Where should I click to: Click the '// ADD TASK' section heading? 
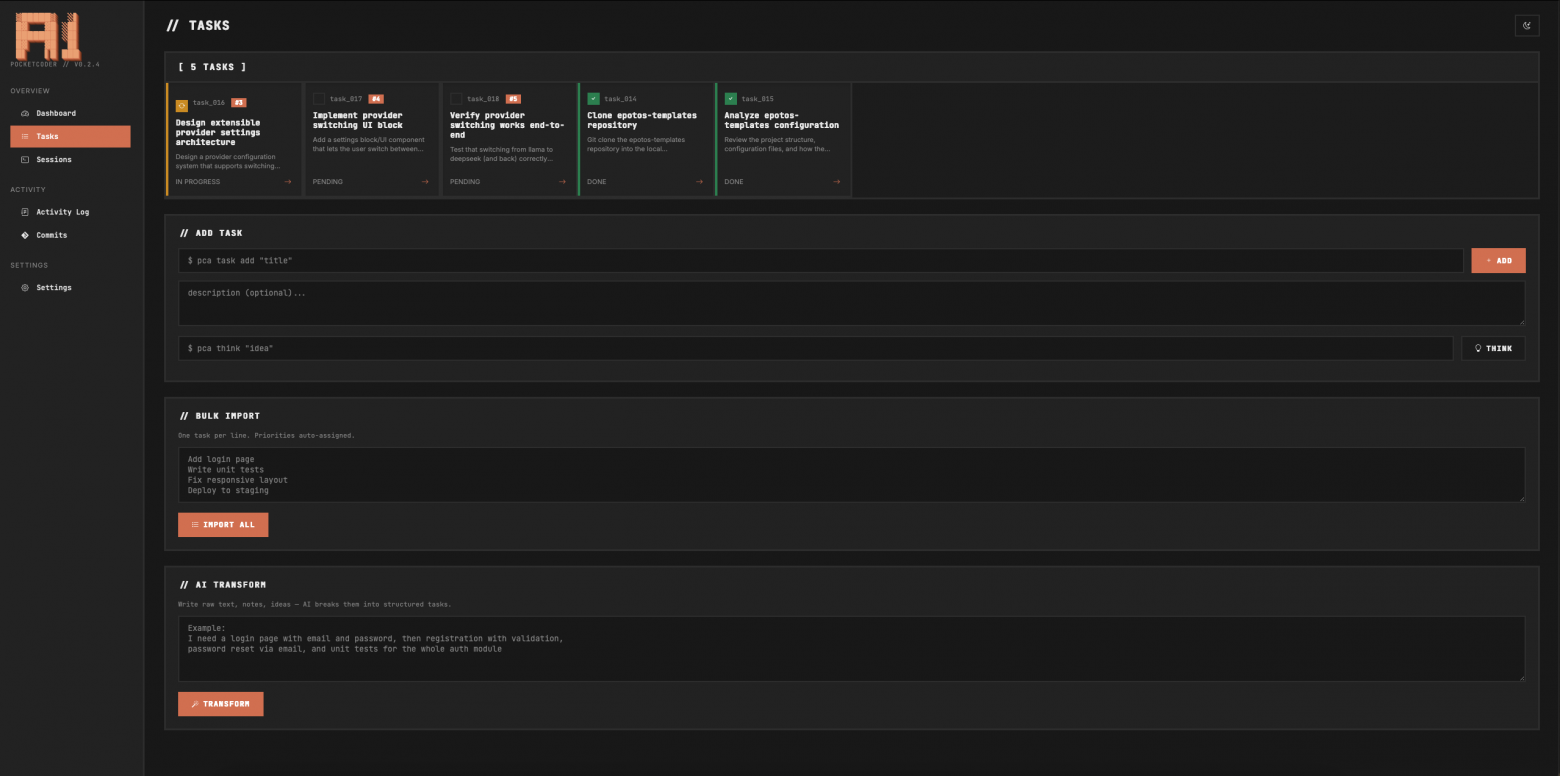click(211, 233)
